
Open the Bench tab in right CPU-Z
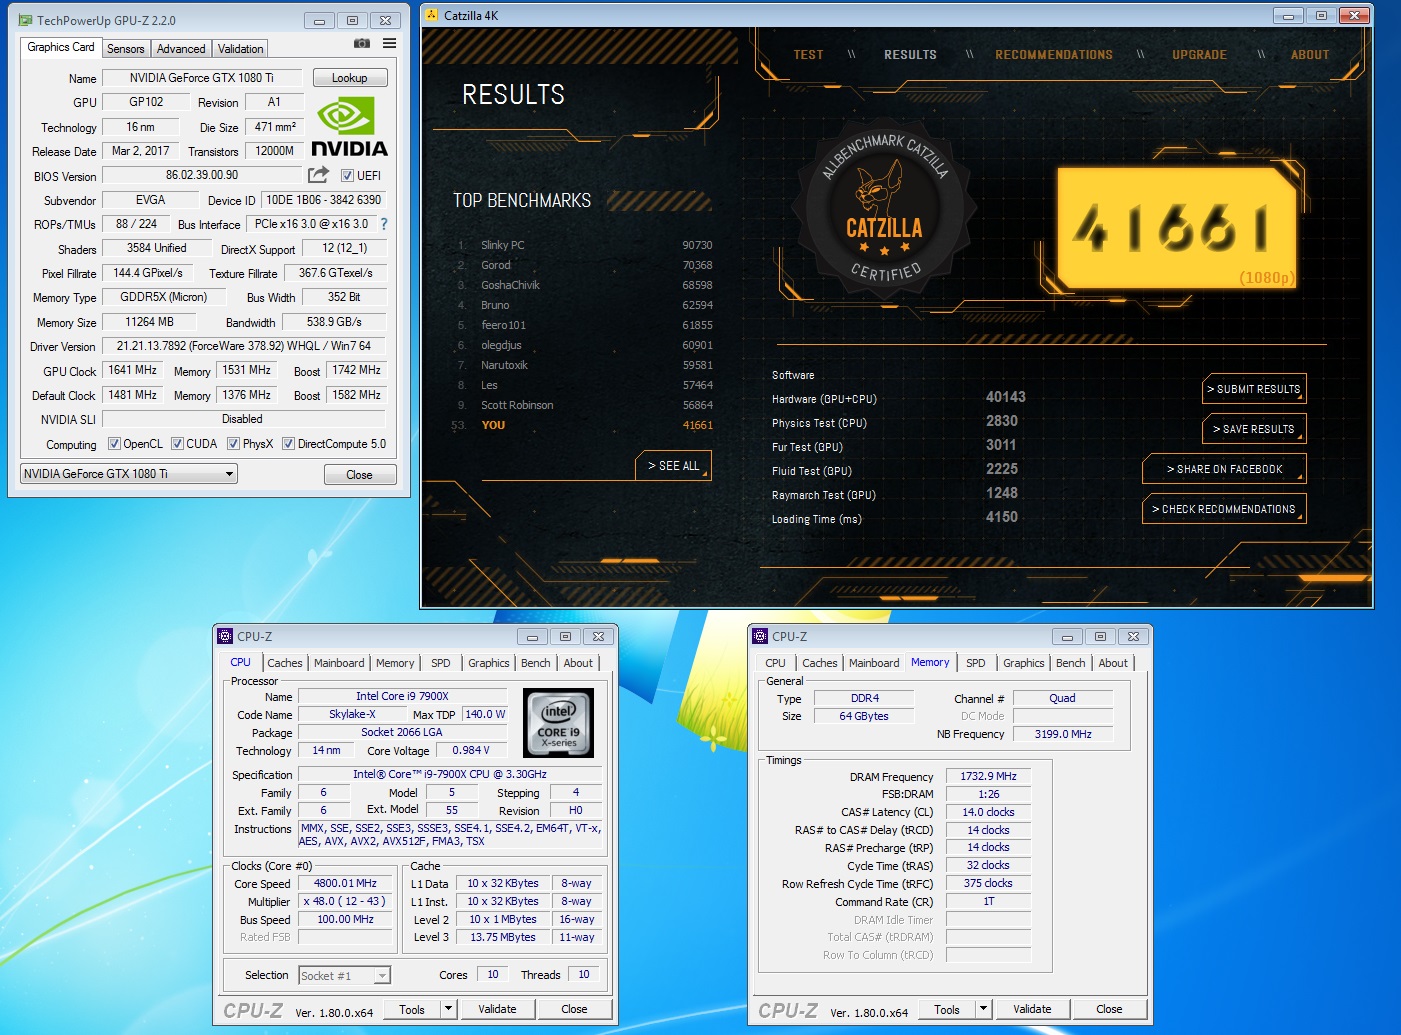point(1070,663)
